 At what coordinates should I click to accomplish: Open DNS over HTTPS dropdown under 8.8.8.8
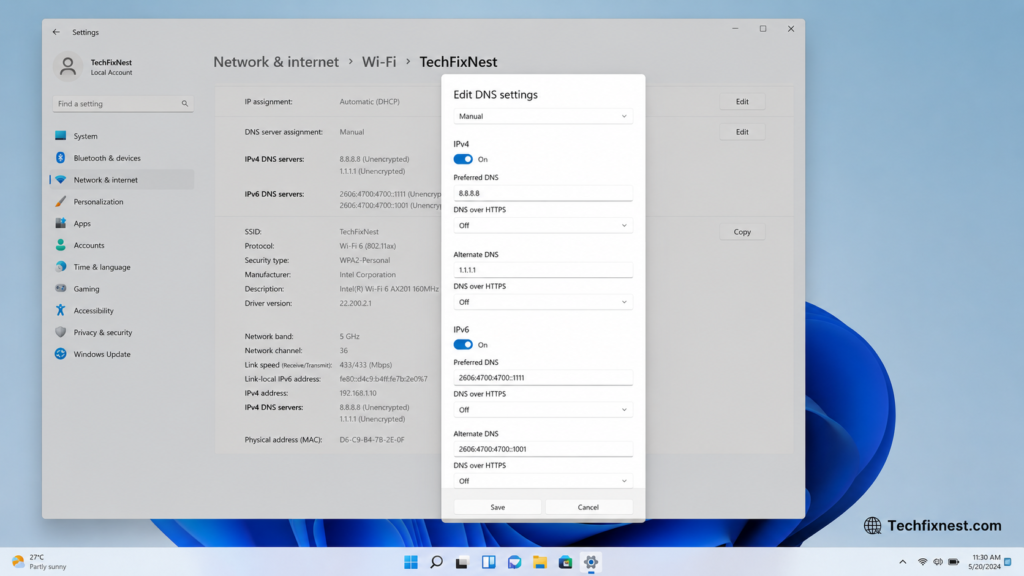(543, 225)
